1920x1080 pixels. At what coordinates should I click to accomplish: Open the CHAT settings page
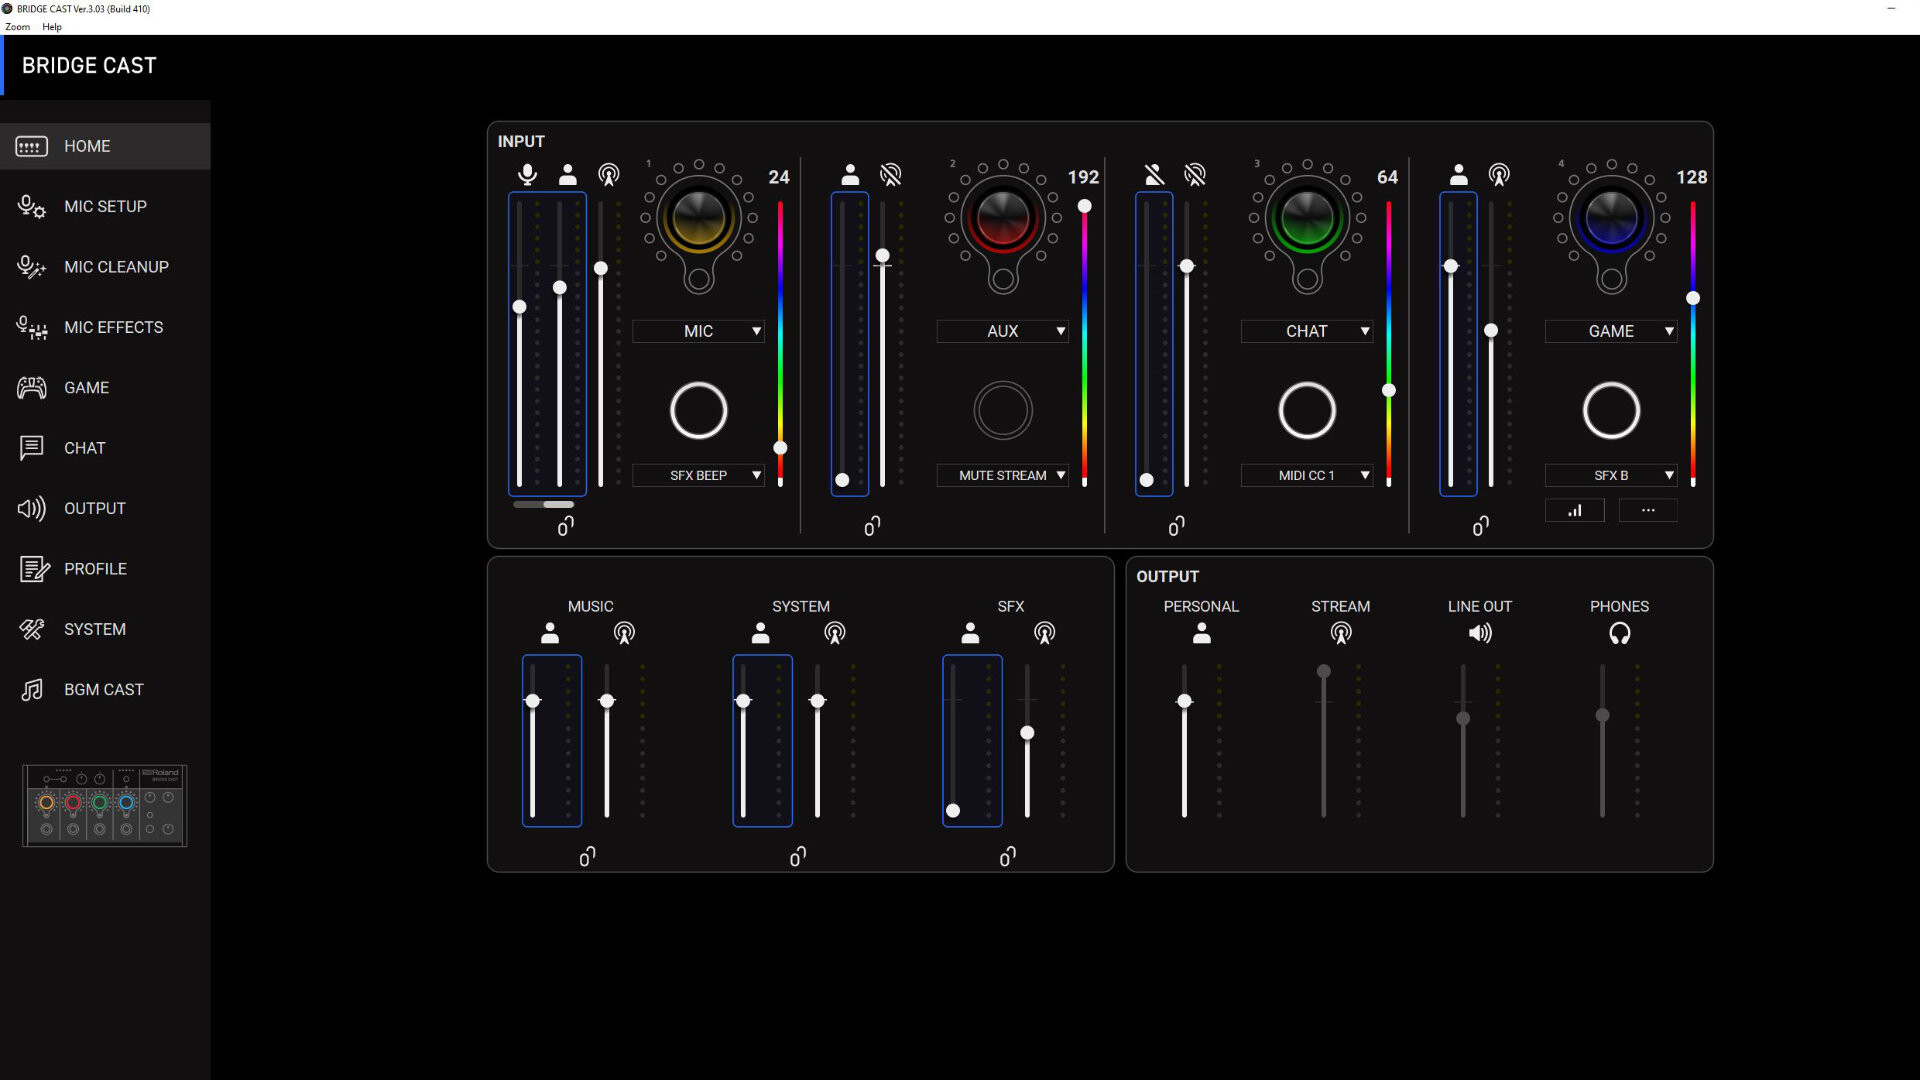[x=105, y=448]
